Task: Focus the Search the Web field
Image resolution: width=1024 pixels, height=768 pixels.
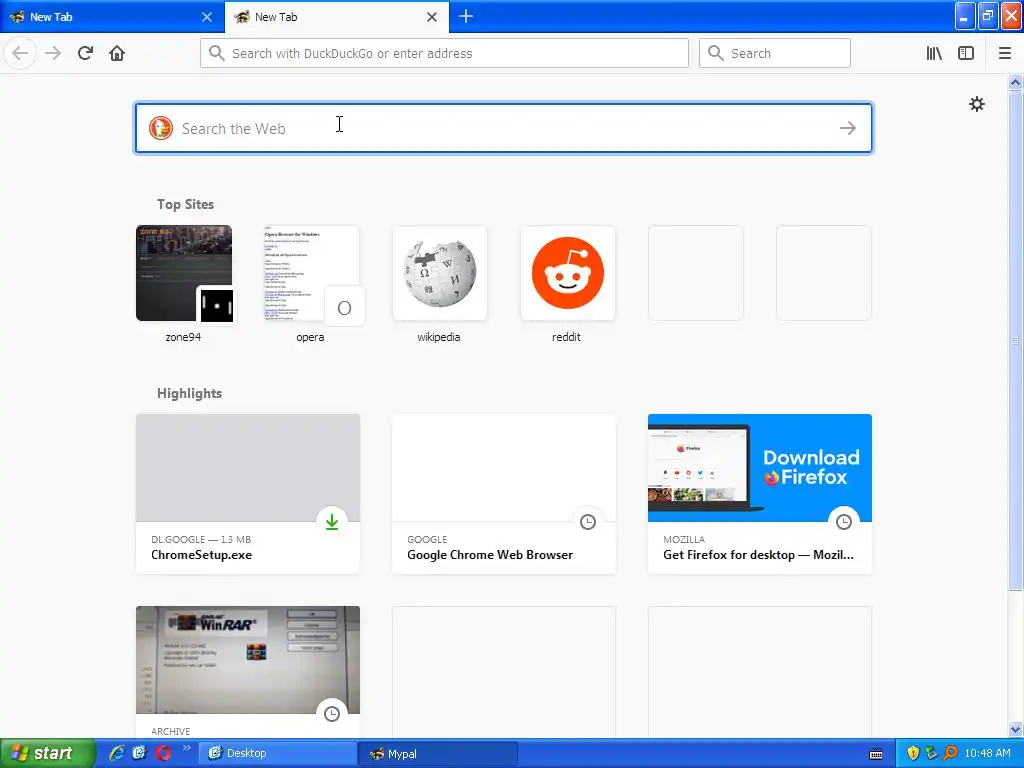Action: point(504,128)
